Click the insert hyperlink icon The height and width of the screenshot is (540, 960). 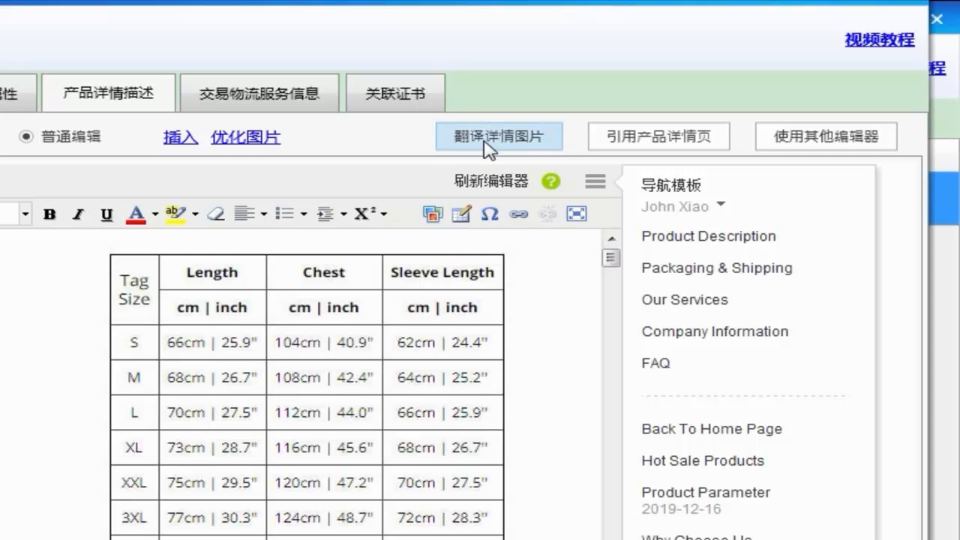(519, 214)
